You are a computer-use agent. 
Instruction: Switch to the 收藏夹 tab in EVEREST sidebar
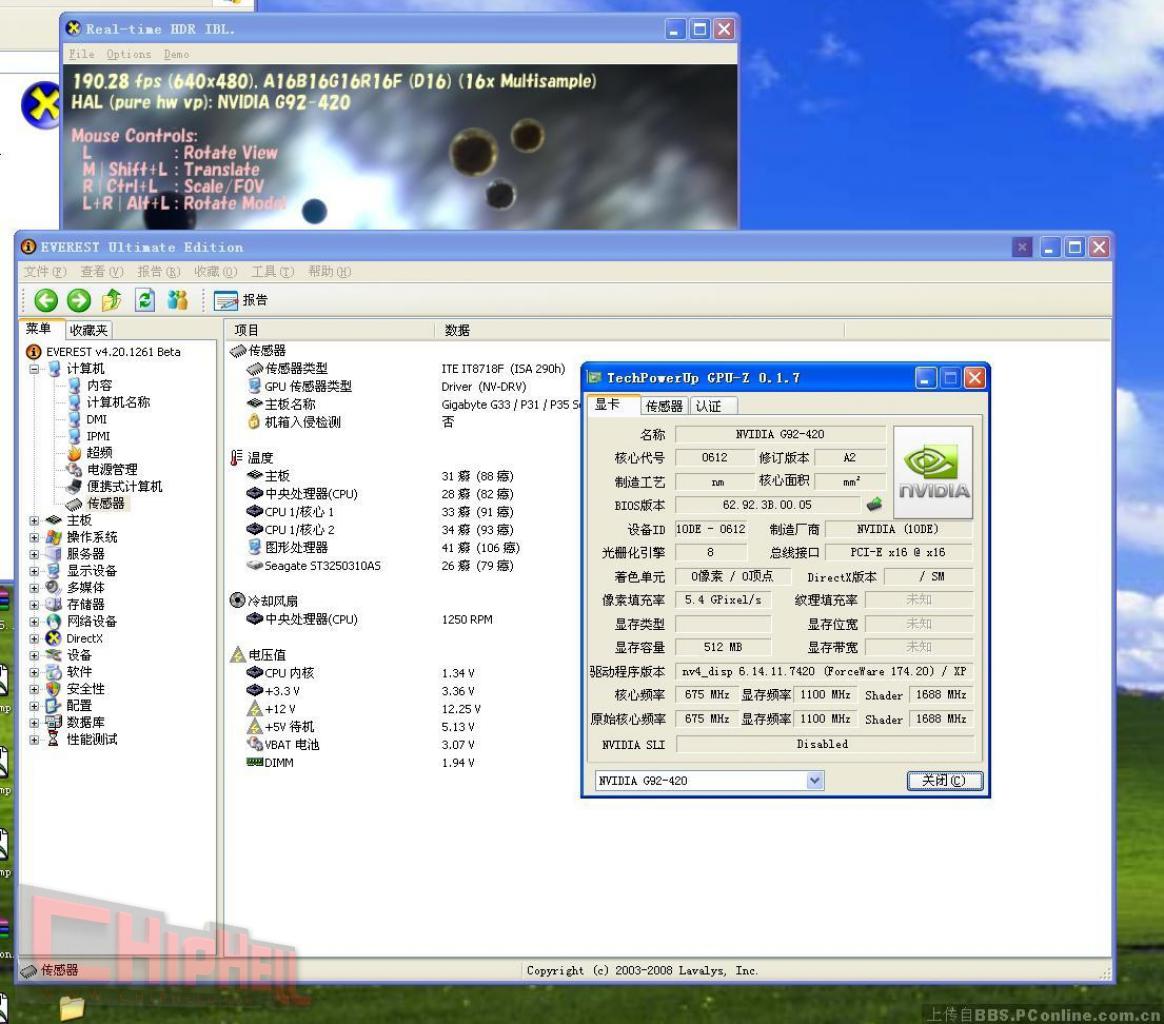tap(89, 330)
